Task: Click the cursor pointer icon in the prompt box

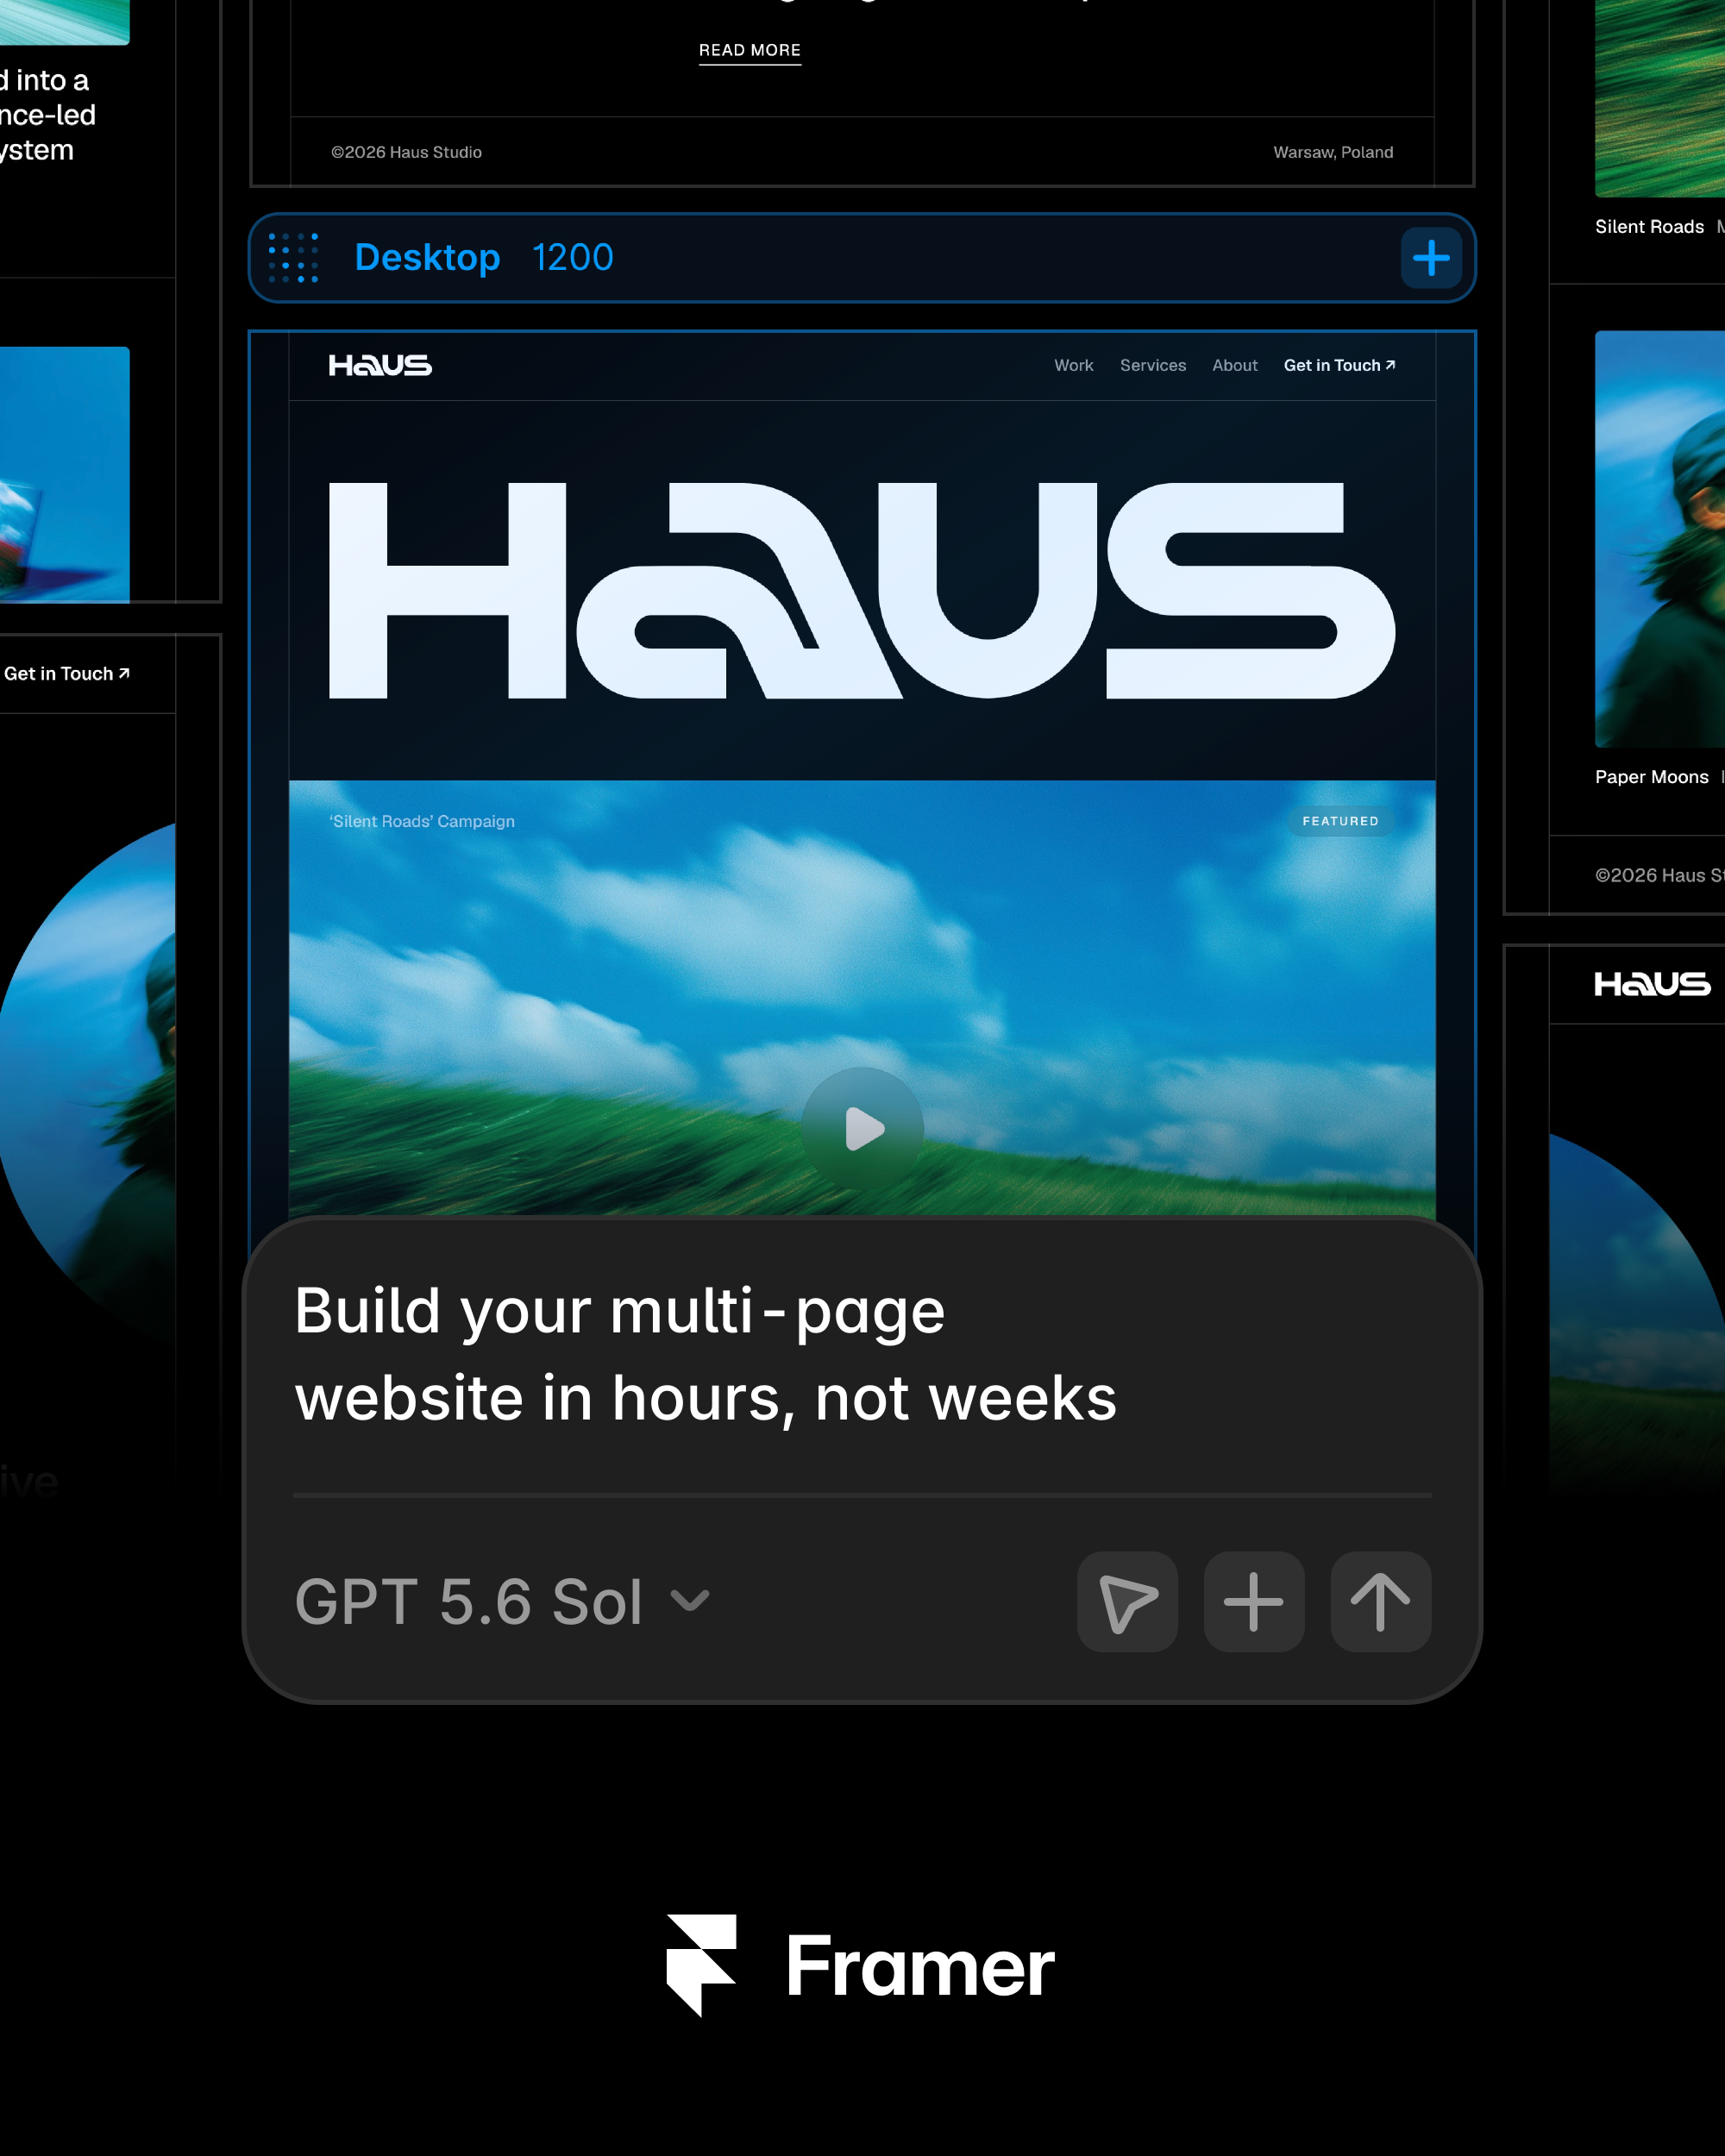Action: pos(1127,1602)
